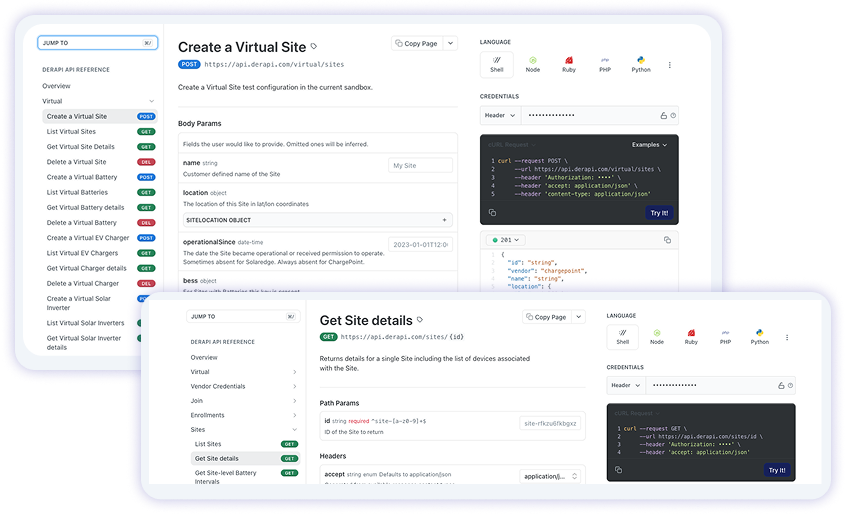Select Shell language in Get Site details window

[x=623, y=337]
